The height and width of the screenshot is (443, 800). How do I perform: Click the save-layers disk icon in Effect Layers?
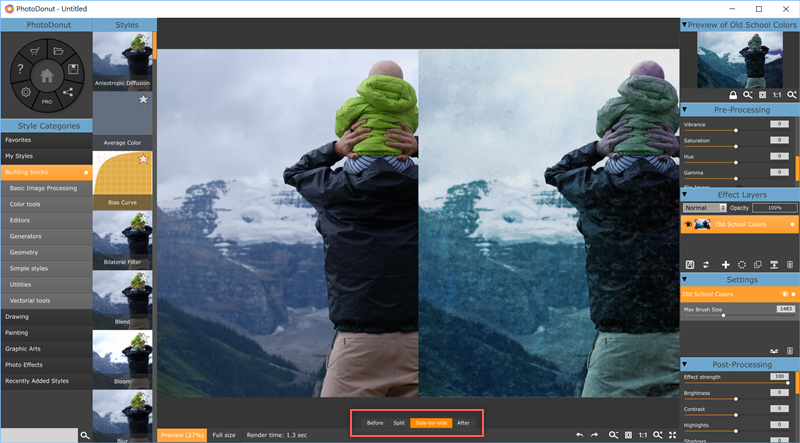tap(690, 264)
